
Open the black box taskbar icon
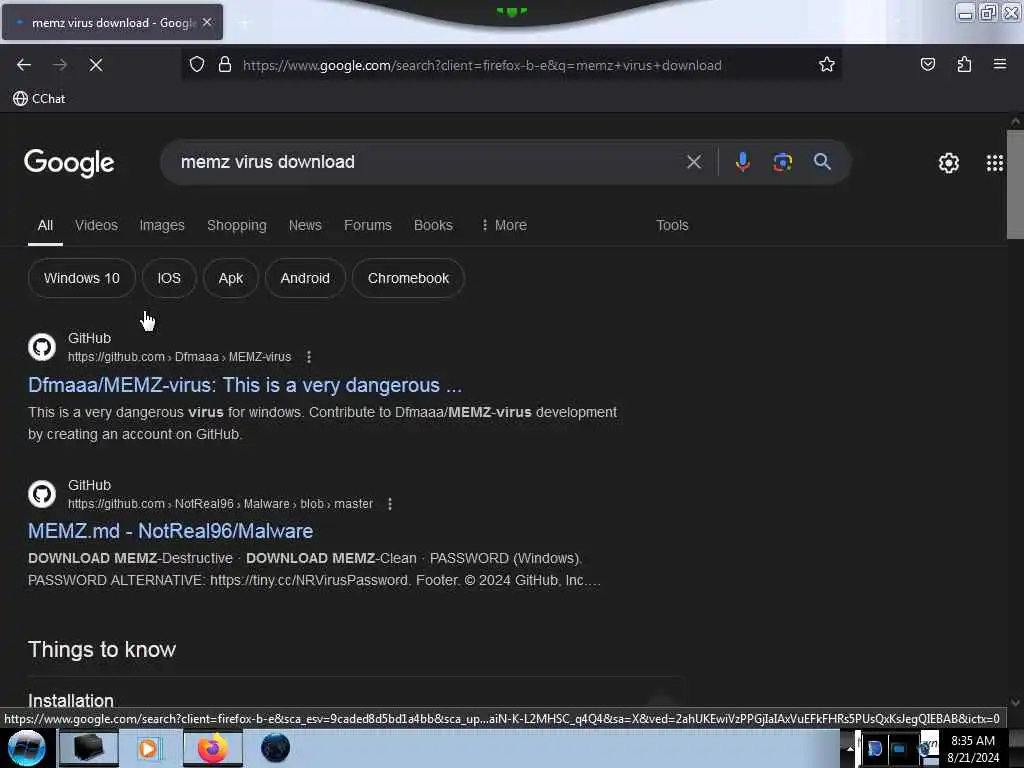pos(89,748)
